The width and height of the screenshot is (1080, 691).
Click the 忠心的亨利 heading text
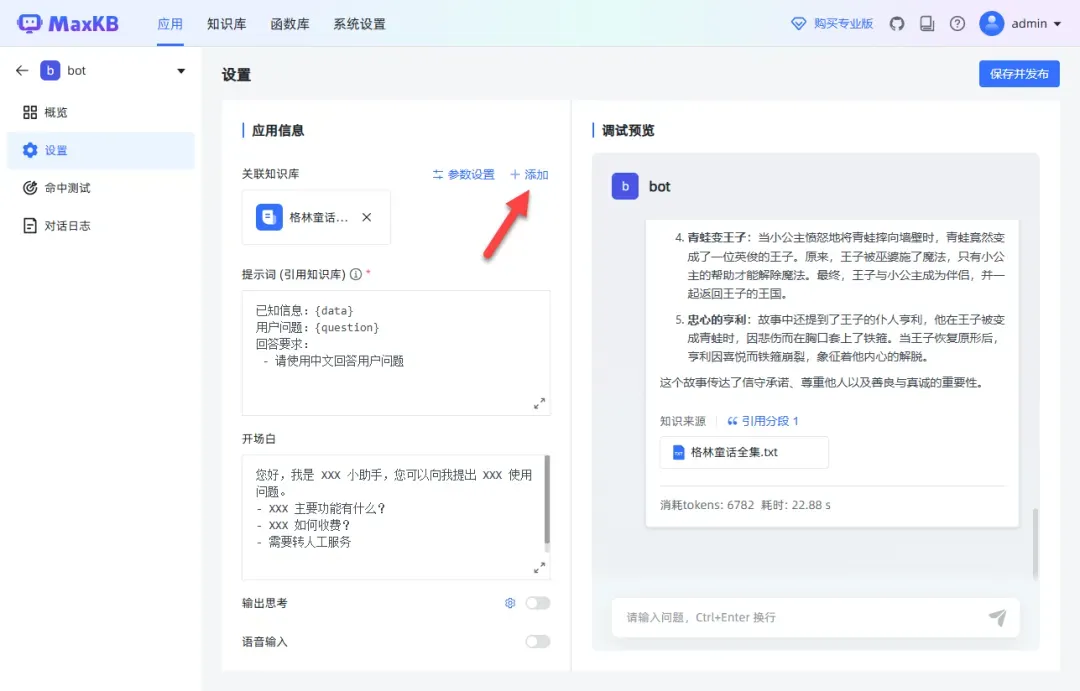(716, 320)
